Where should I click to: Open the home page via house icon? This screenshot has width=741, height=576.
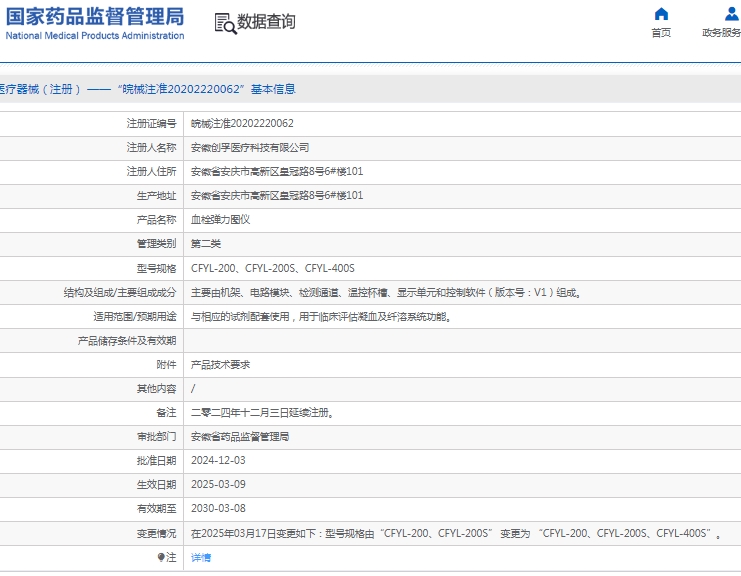coord(661,14)
